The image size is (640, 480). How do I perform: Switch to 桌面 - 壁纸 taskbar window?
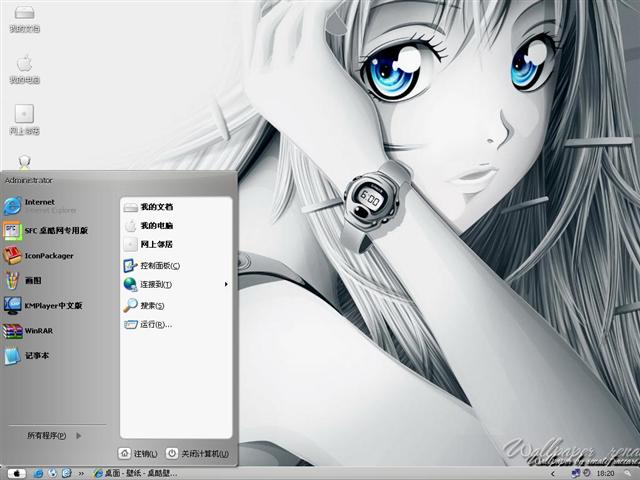135,473
